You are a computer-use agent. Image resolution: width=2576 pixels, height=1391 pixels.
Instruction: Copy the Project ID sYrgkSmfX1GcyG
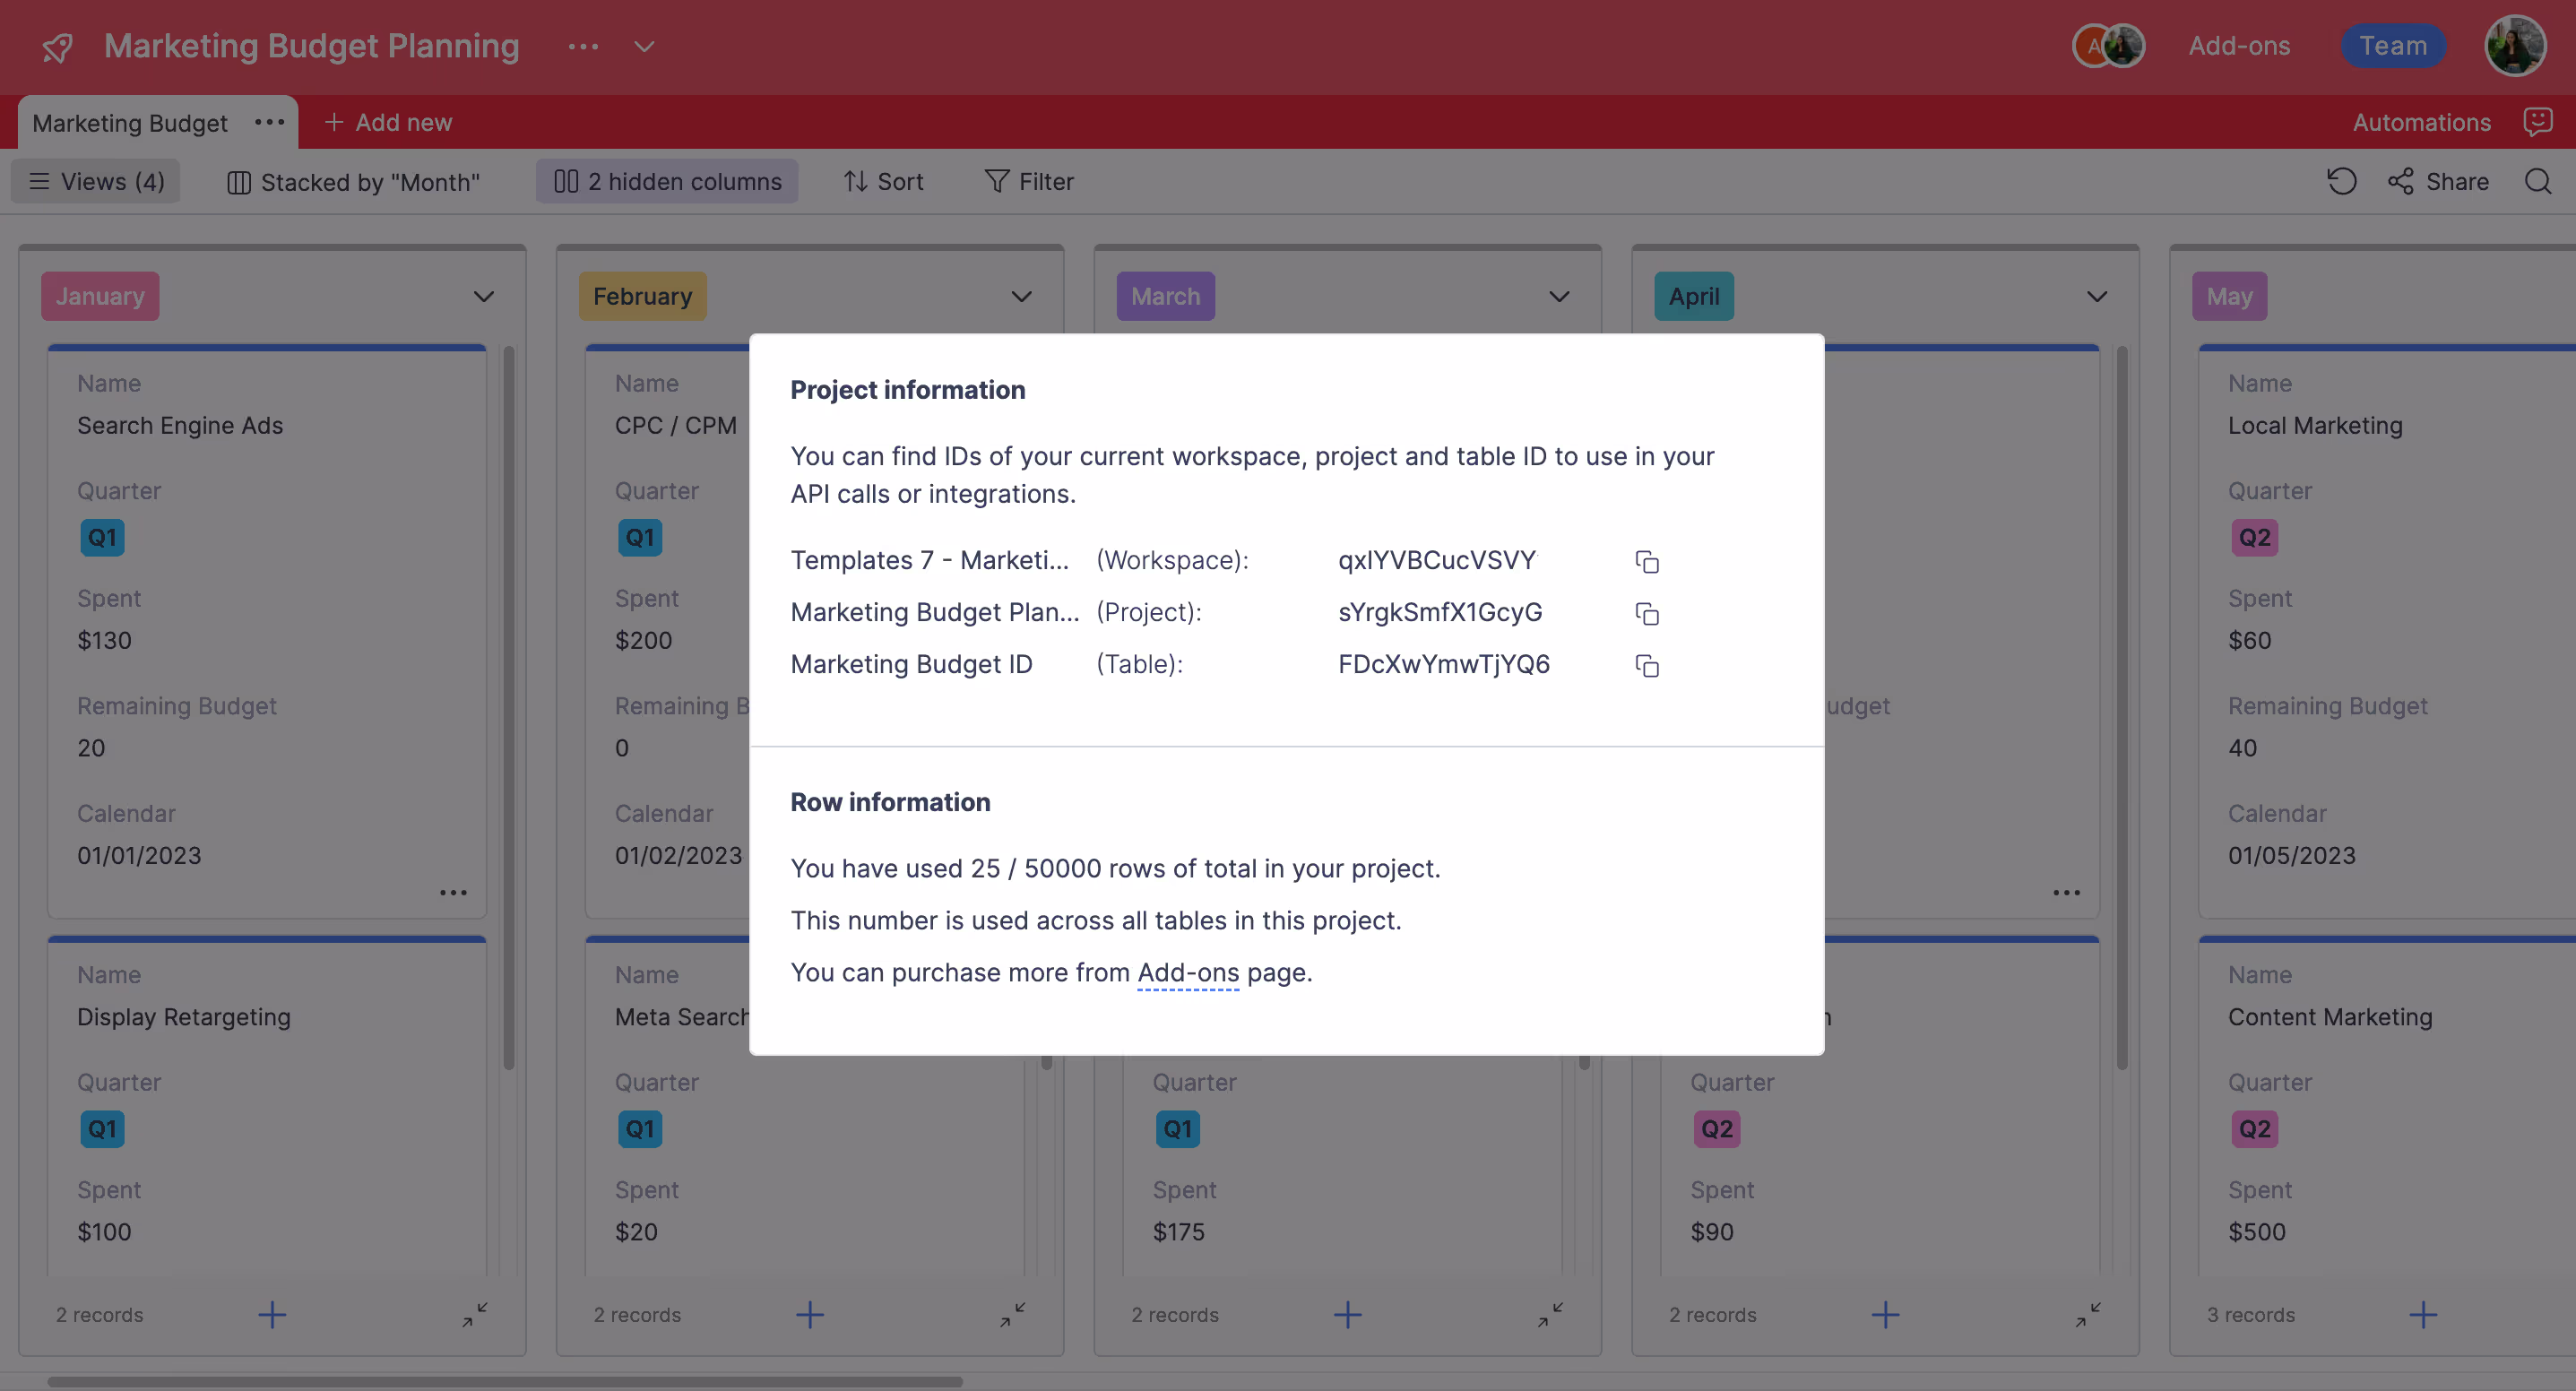click(1647, 614)
